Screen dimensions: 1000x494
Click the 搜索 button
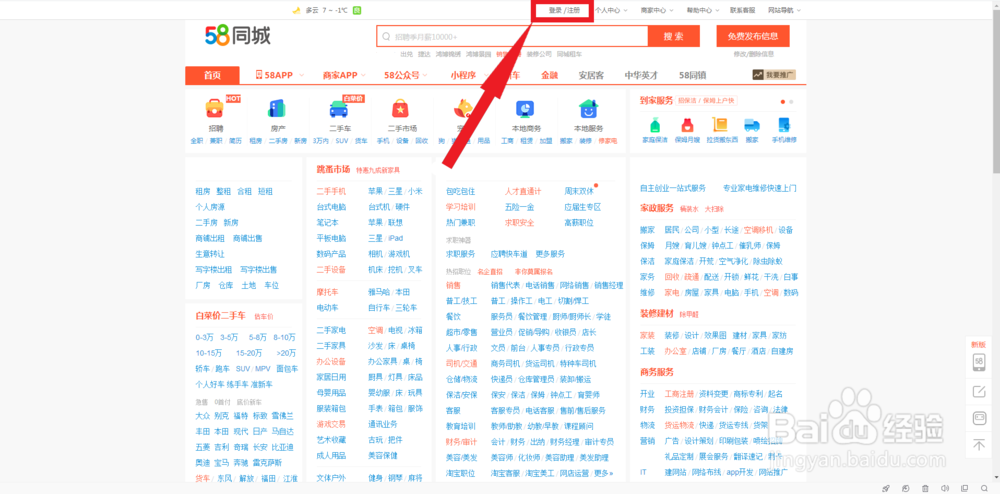[673, 36]
